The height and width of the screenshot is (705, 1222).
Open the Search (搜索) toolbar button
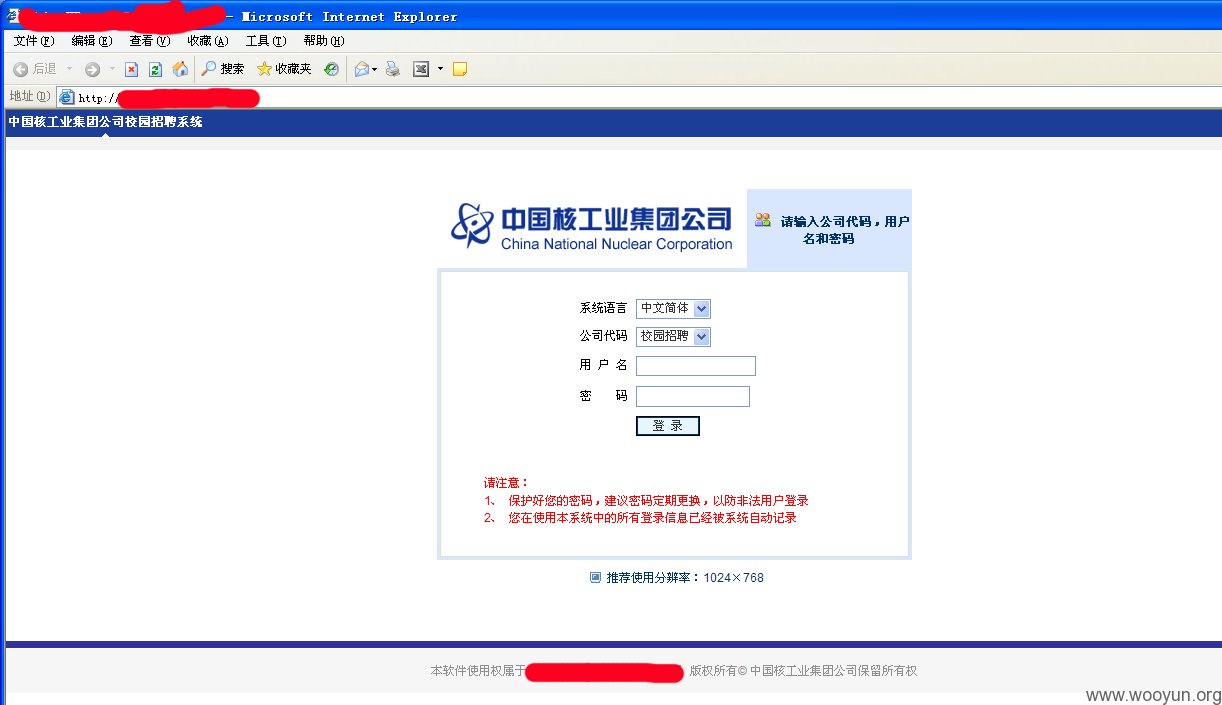pyautogui.click(x=222, y=69)
